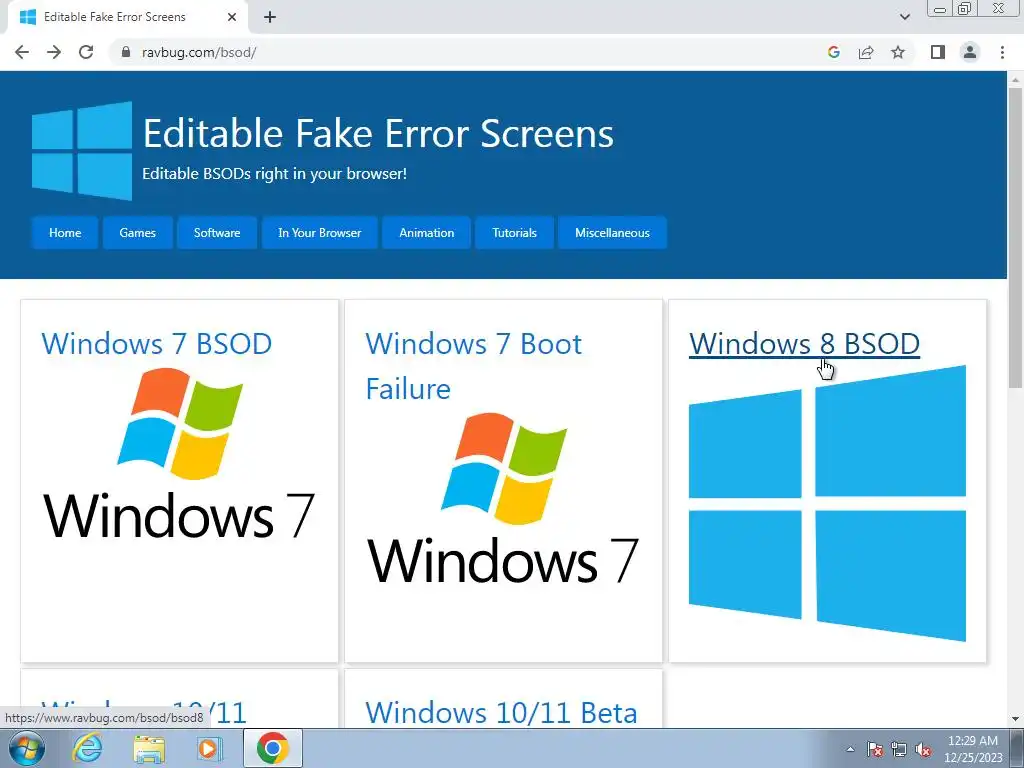The image size is (1024, 768).
Task: Click the address bar URL
Action: [x=199, y=52]
